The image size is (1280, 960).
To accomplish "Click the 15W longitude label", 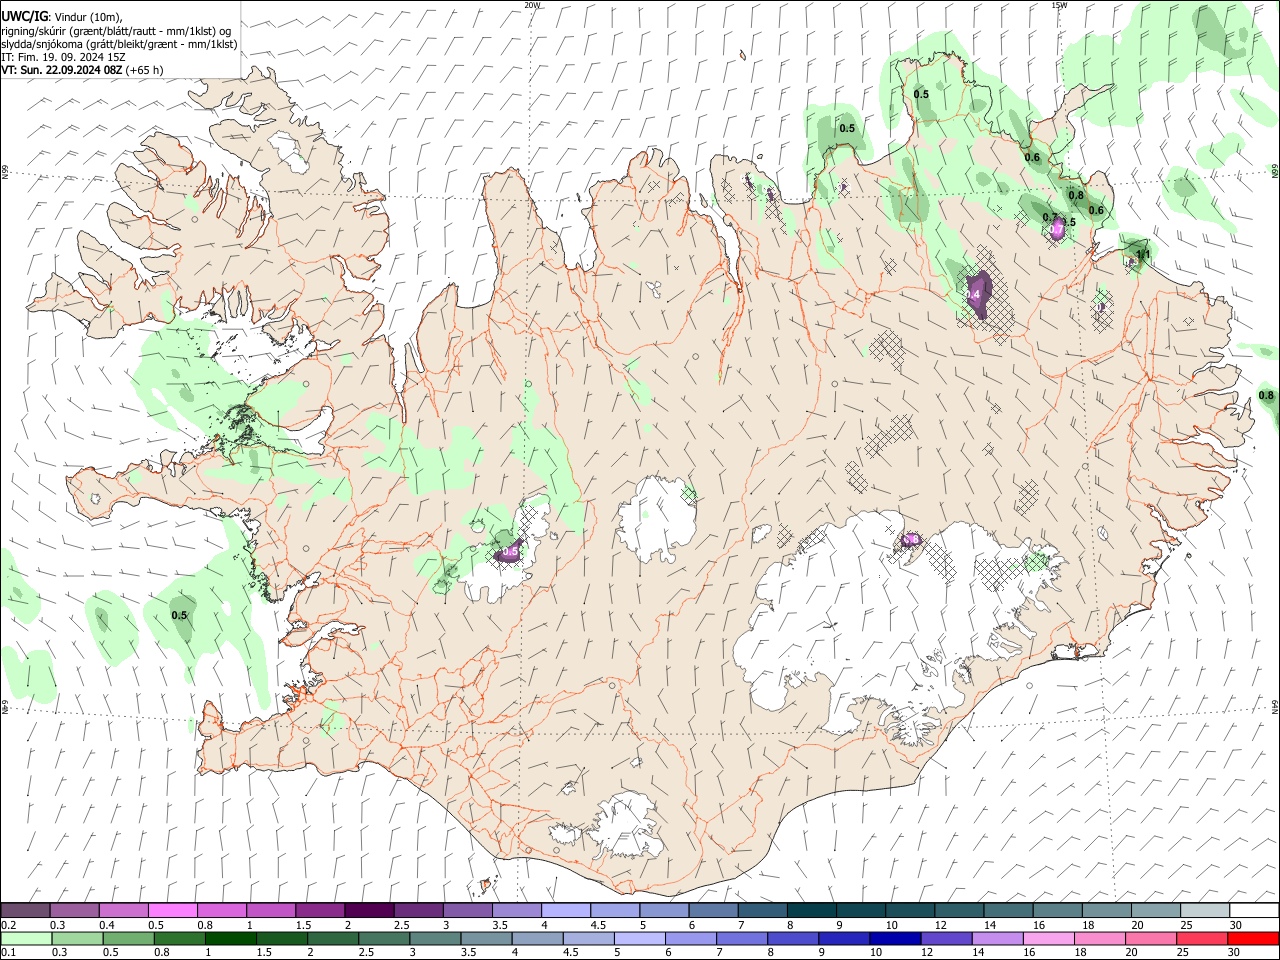I will click(1059, 5).
